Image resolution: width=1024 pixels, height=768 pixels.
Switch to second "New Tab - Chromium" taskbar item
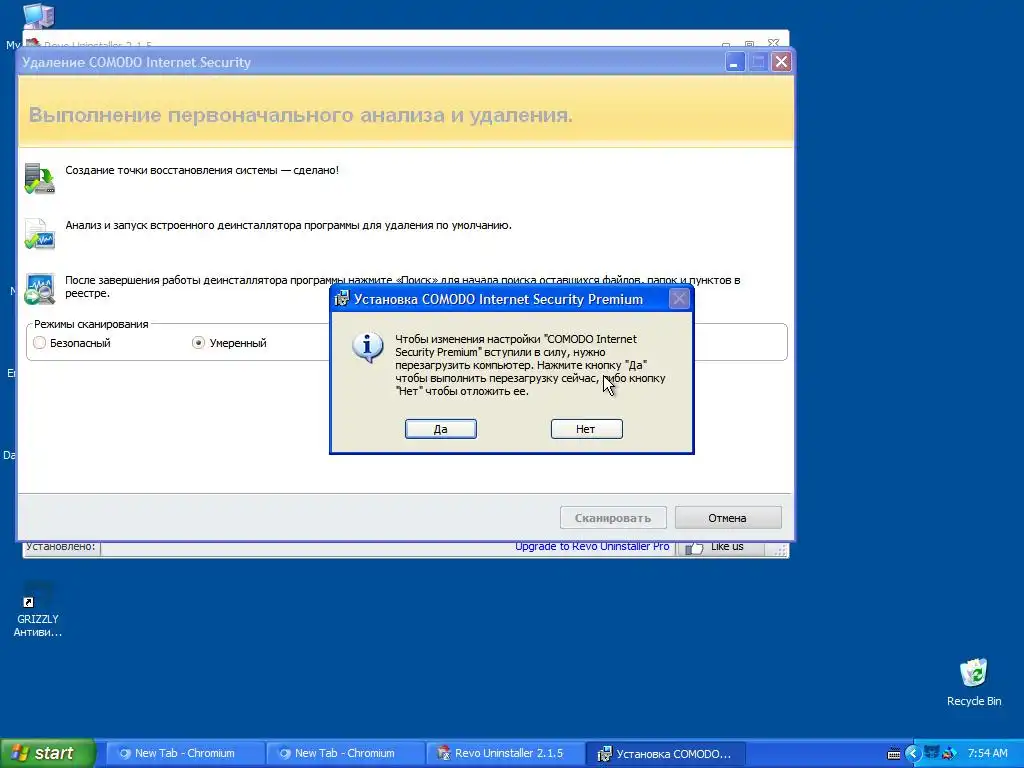(x=345, y=754)
